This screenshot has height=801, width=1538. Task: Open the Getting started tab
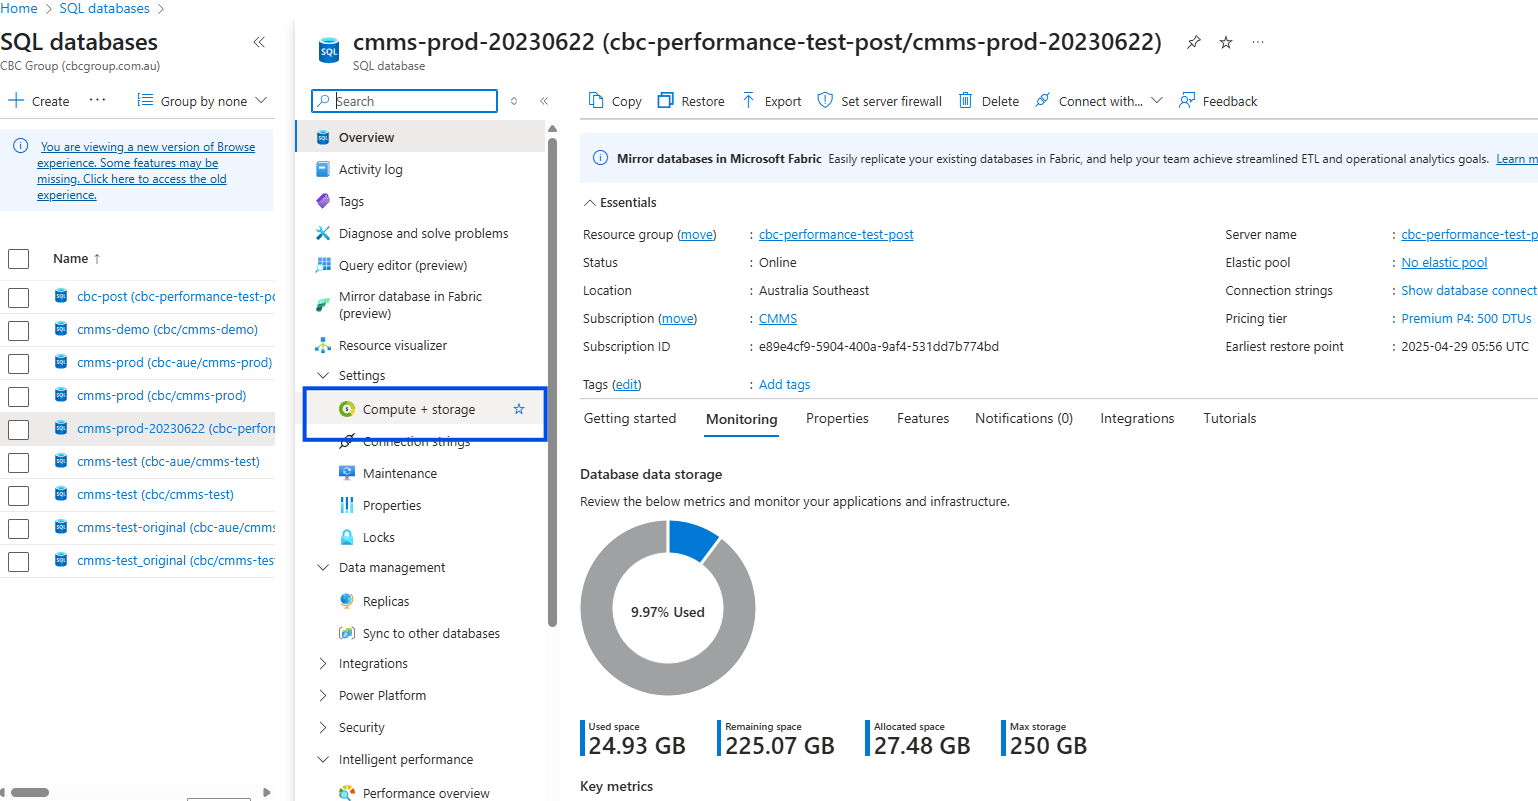click(x=630, y=418)
